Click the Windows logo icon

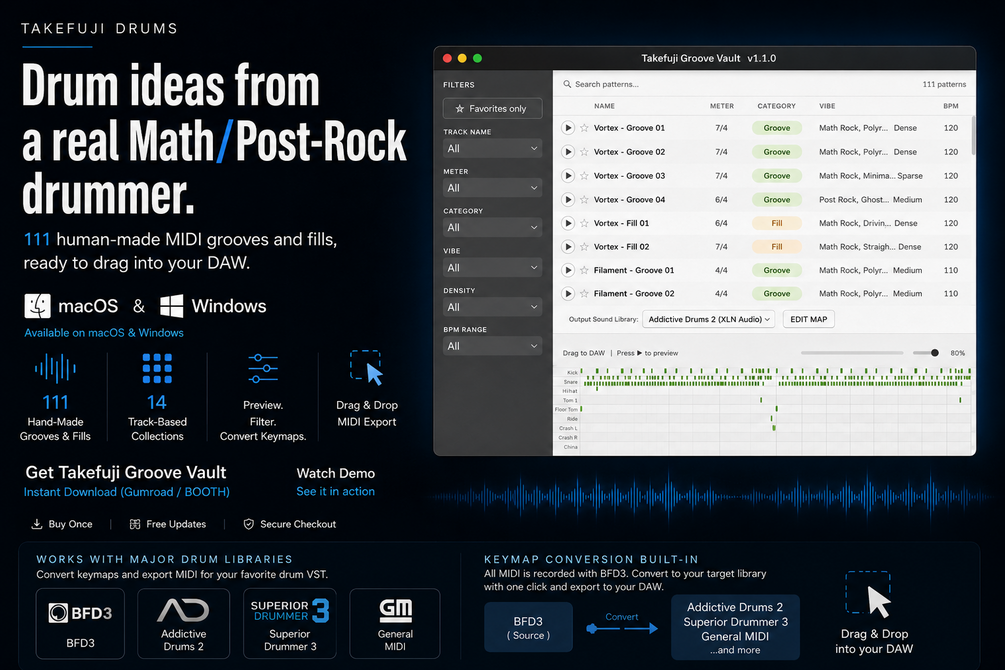(x=171, y=306)
